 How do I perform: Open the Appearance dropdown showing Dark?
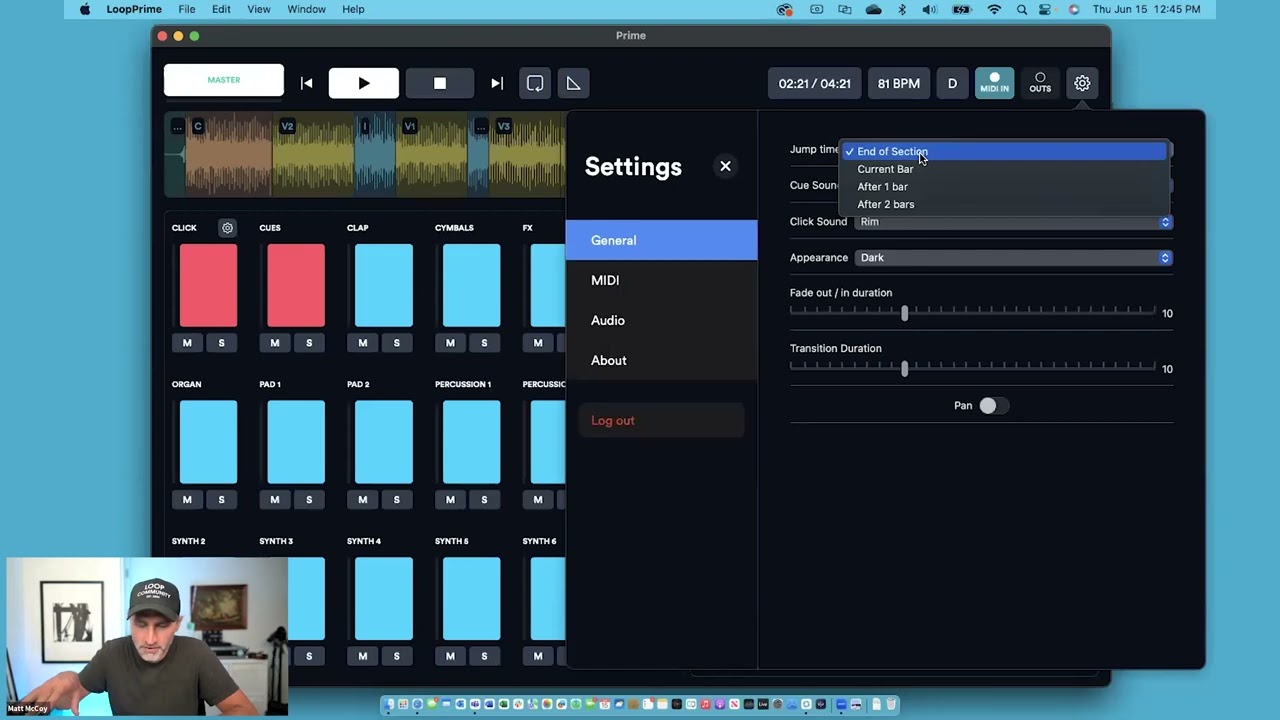click(1013, 258)
